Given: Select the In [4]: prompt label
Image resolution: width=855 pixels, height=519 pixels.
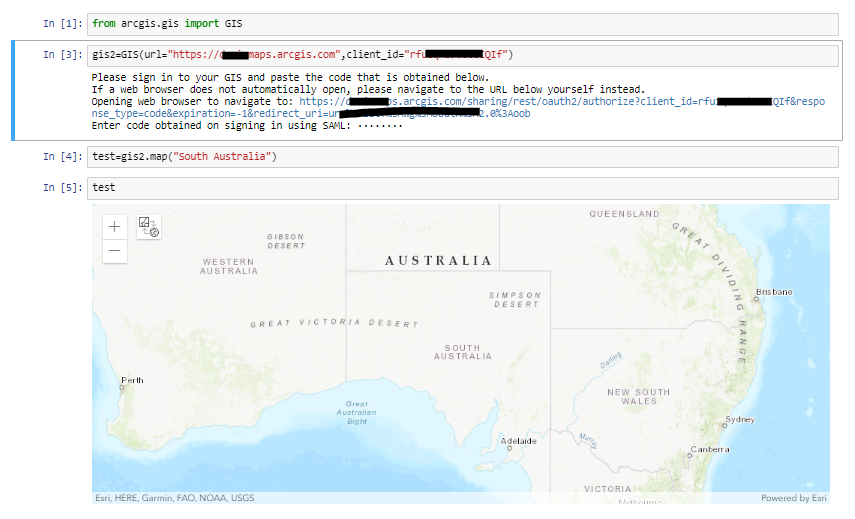Looking at the screenshot, I should point(63,156).
